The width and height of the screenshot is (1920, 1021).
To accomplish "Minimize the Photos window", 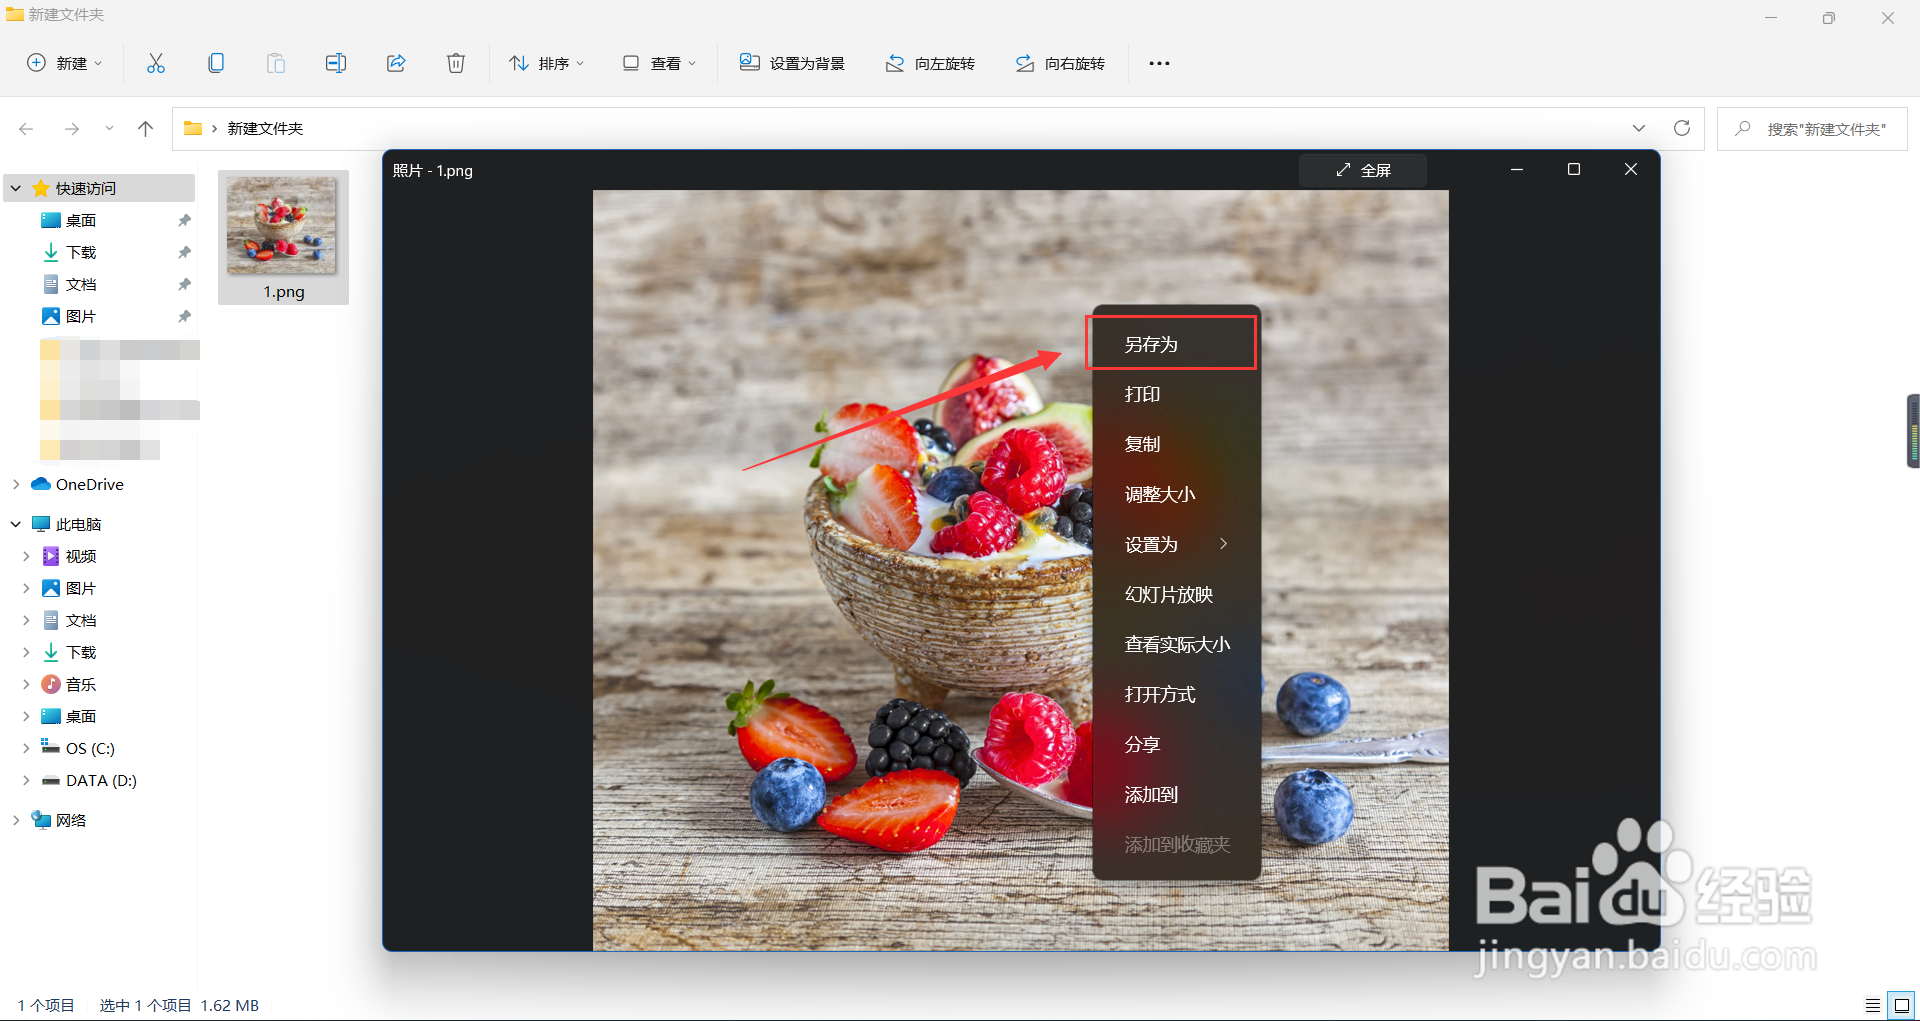I will 1517,170.
